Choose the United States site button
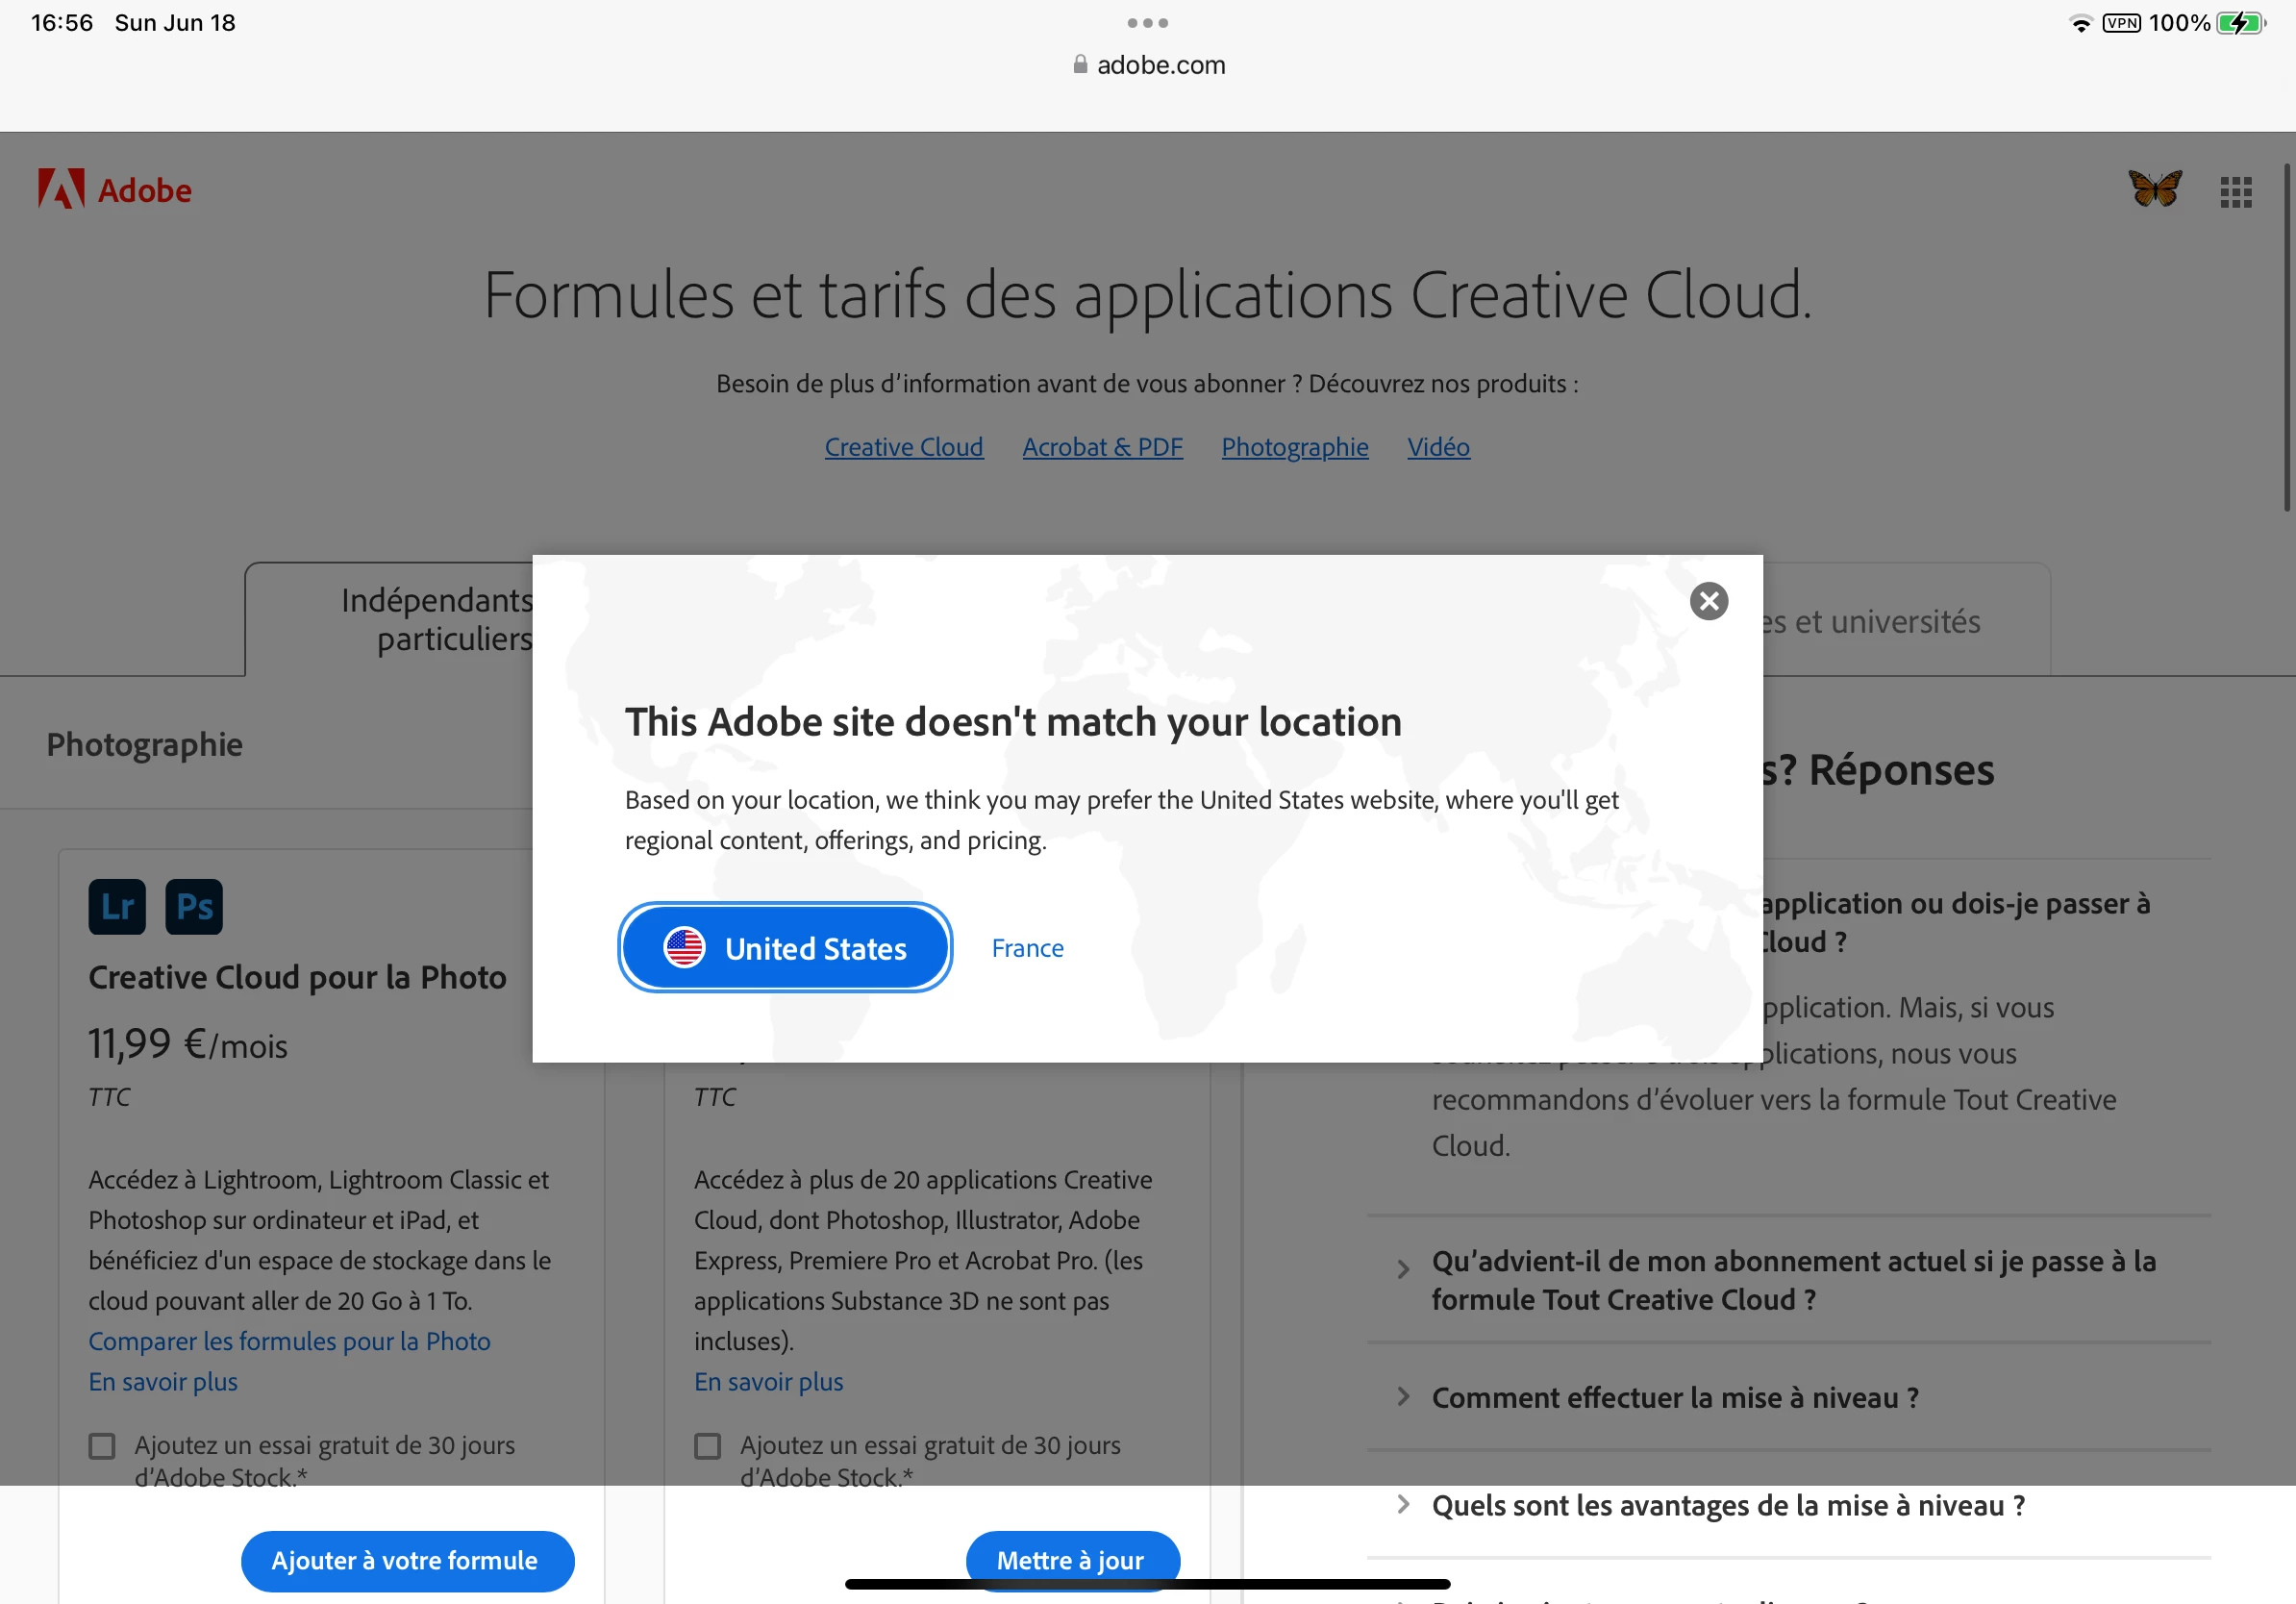The height and width of the screenshot is (1604, 2296). [x=785, y=947]
